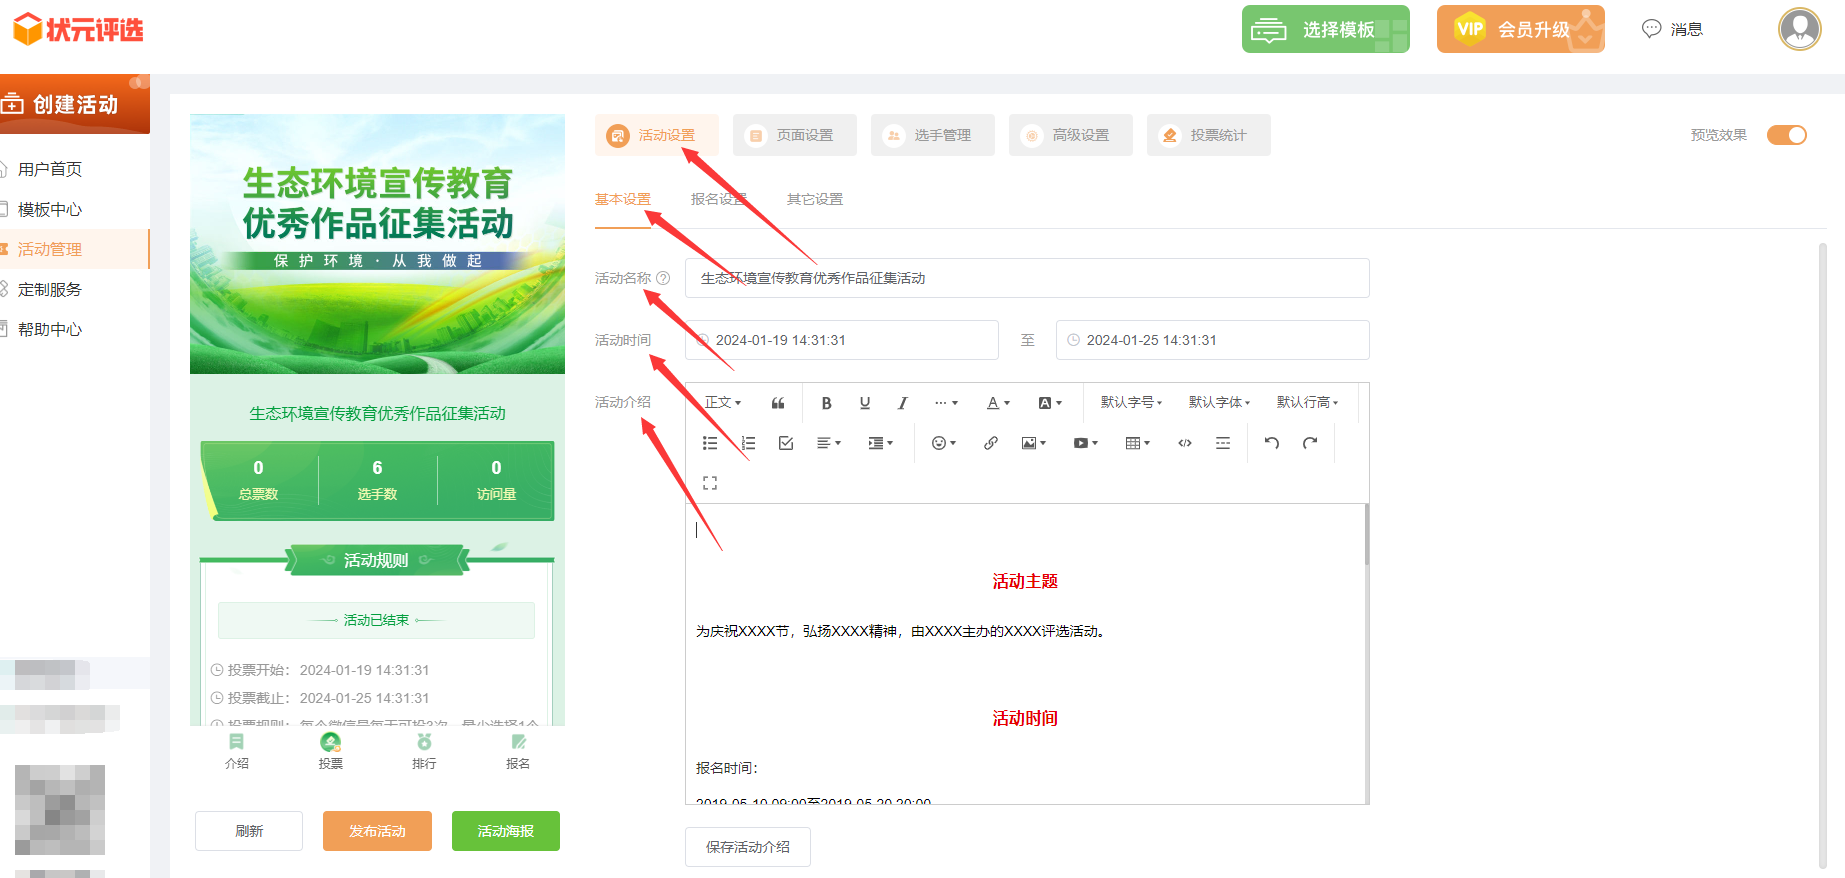Insert a blockquote with the quote icon

coord(778,403)
